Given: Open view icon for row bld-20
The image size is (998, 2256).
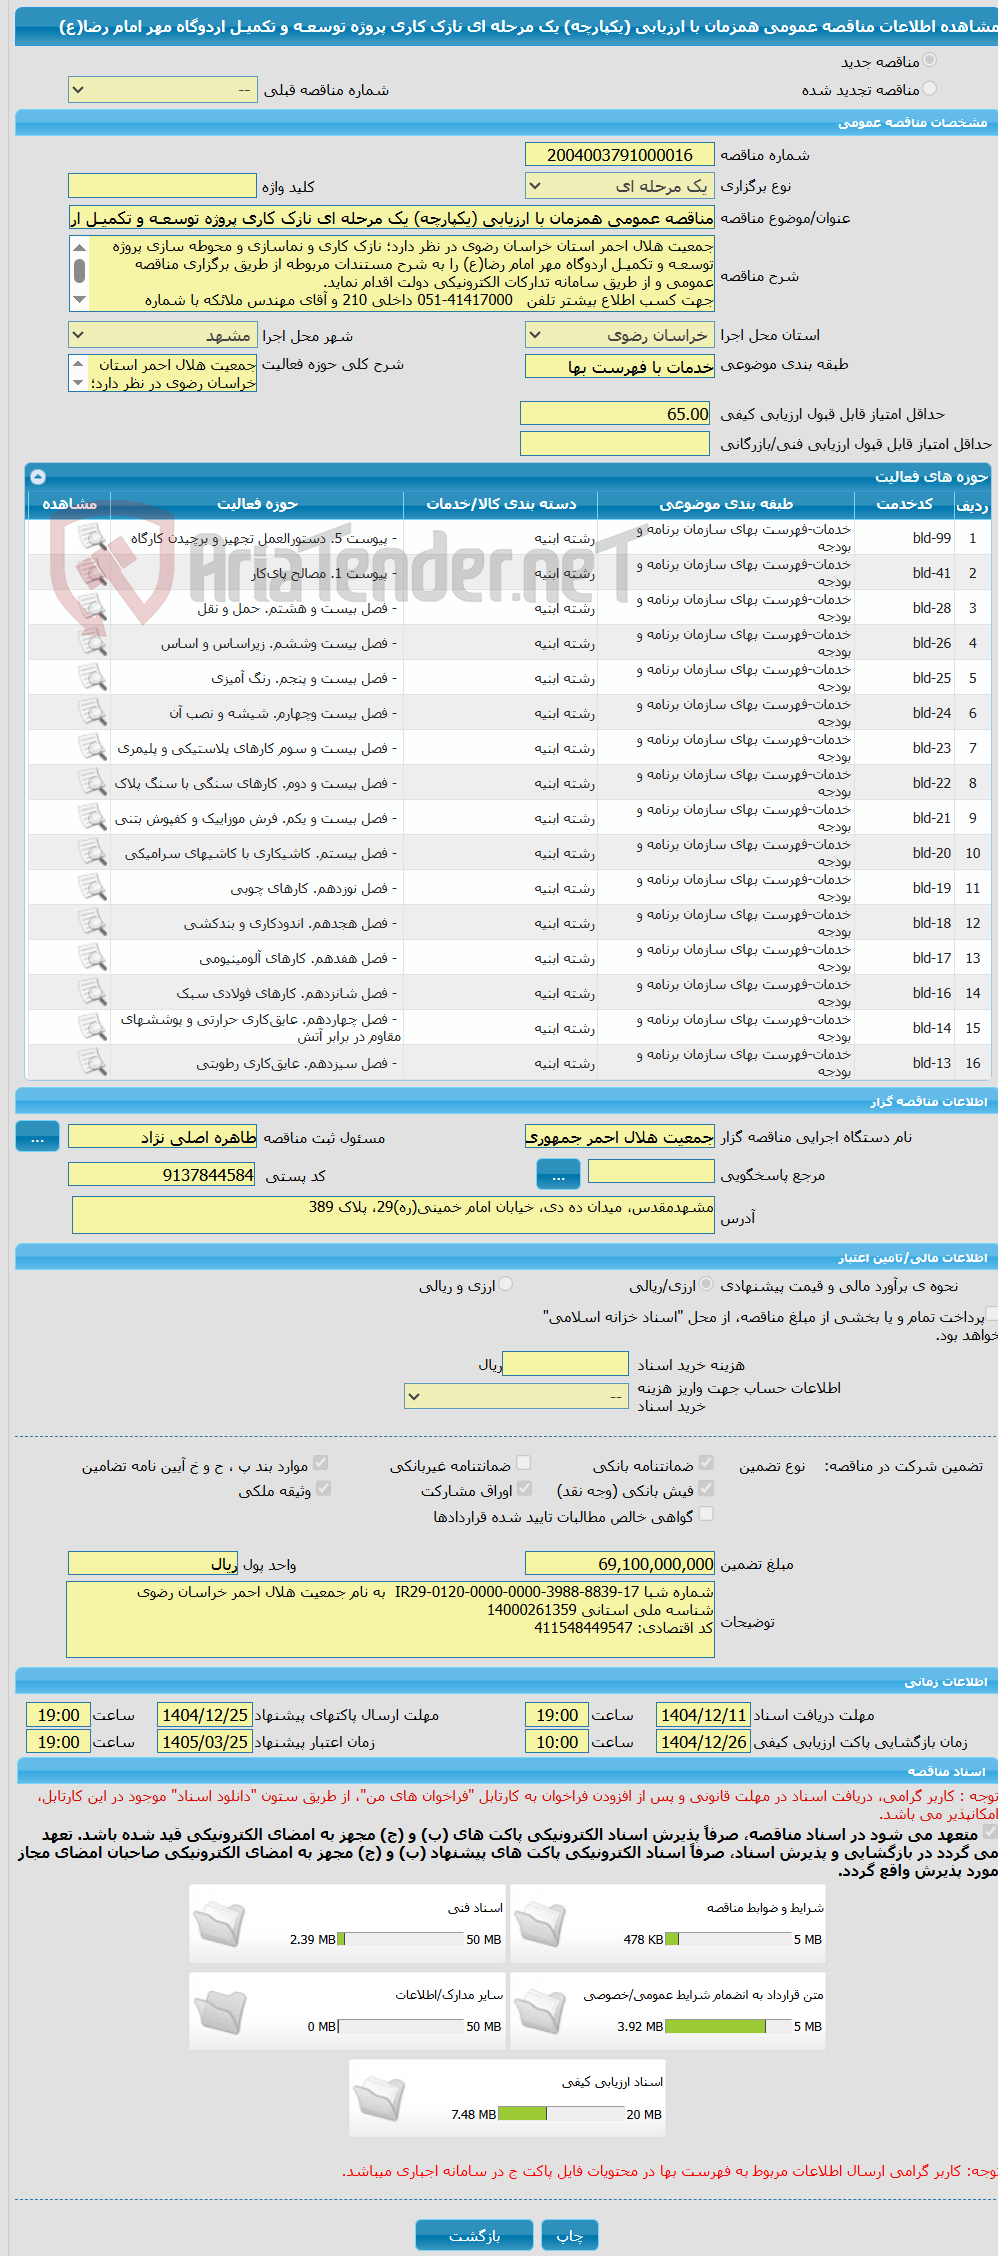Looking at the screenshot, I should point(92,853).
